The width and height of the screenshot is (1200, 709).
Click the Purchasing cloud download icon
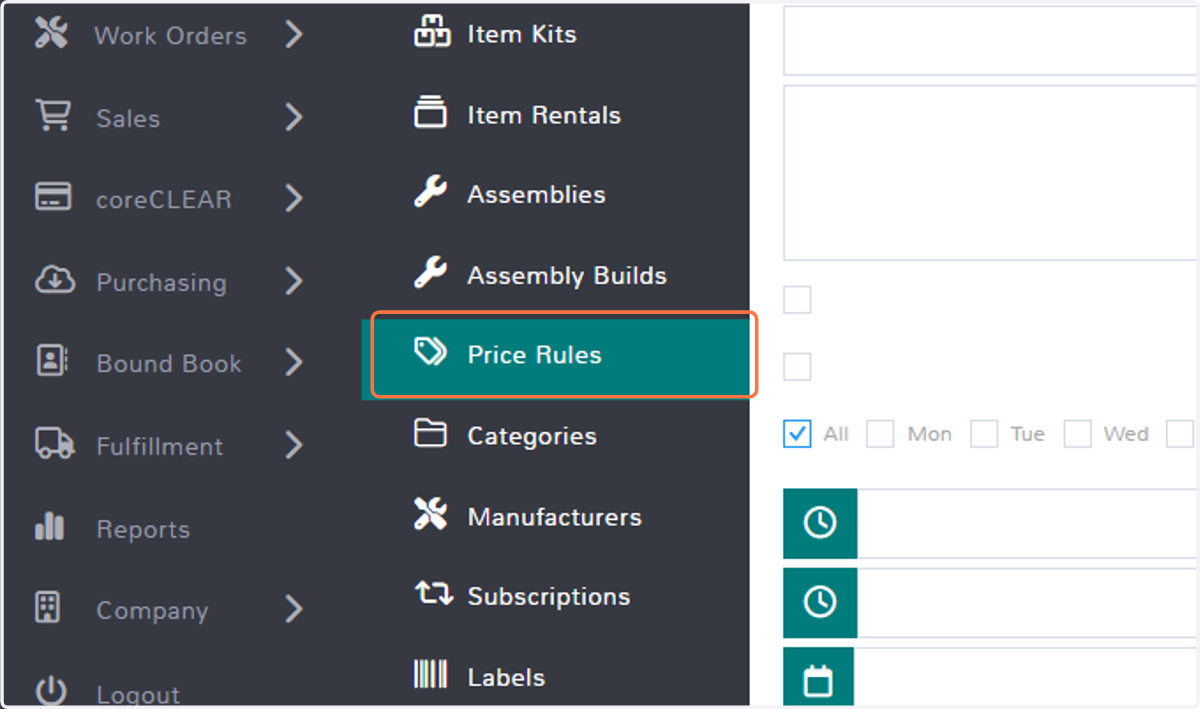pos(54,280)
